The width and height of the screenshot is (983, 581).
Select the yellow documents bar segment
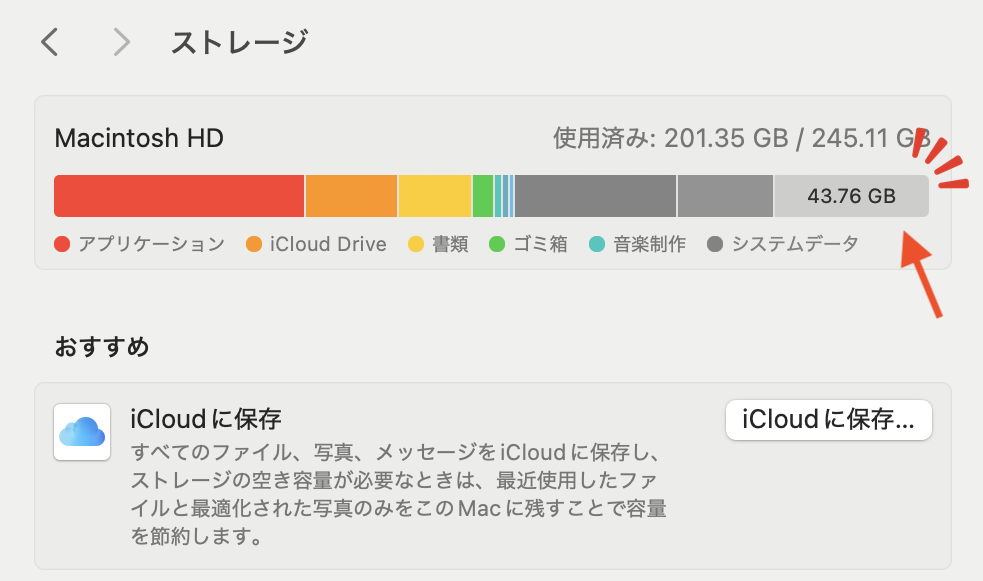(x=435, y=196)
